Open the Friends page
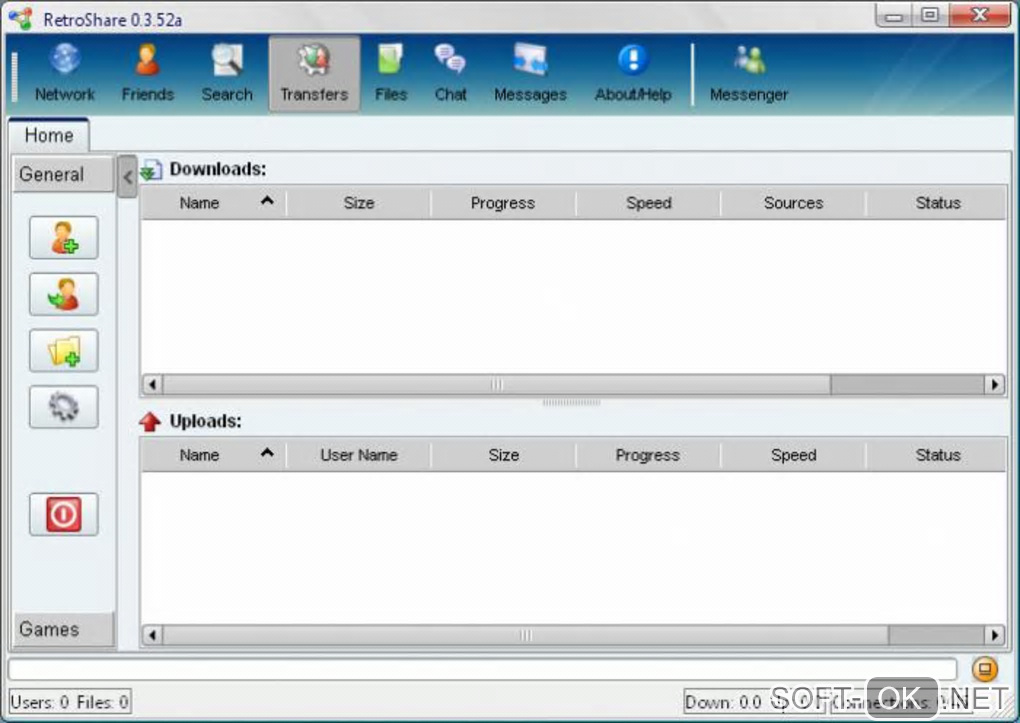This screenshot has height=723, width=1020. point(148,74)
